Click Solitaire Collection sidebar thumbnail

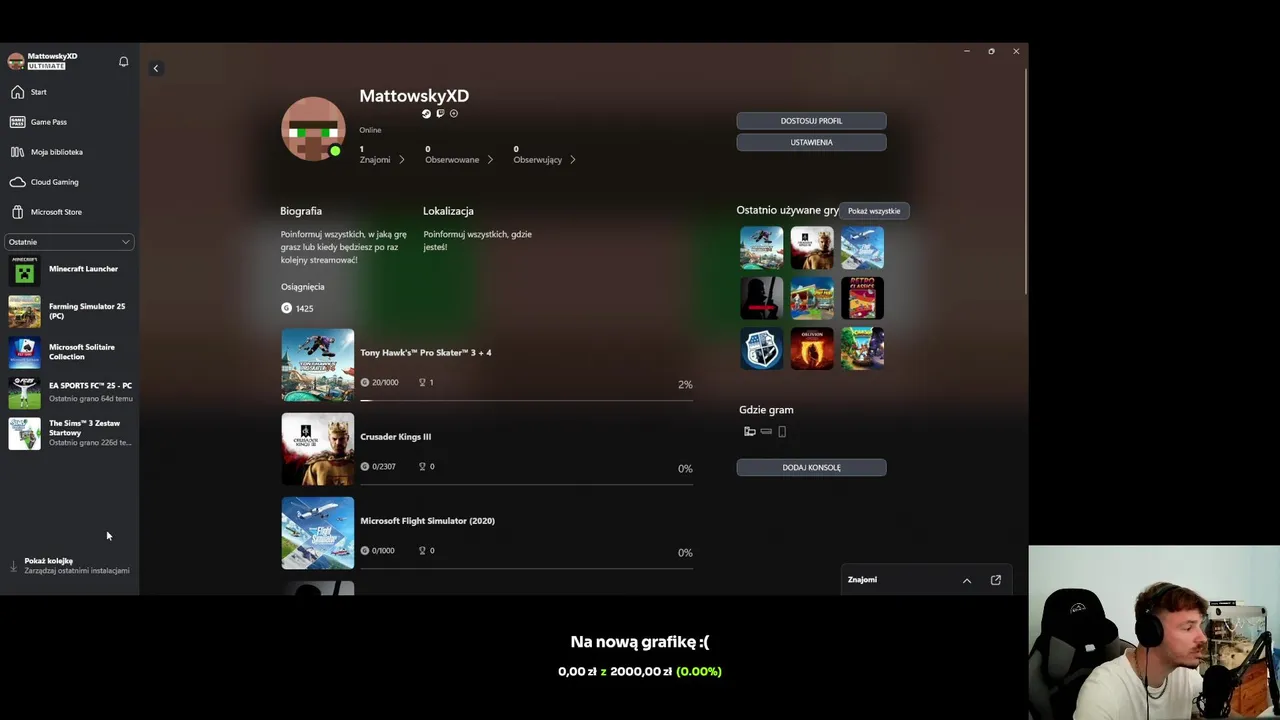coord(25,352)
